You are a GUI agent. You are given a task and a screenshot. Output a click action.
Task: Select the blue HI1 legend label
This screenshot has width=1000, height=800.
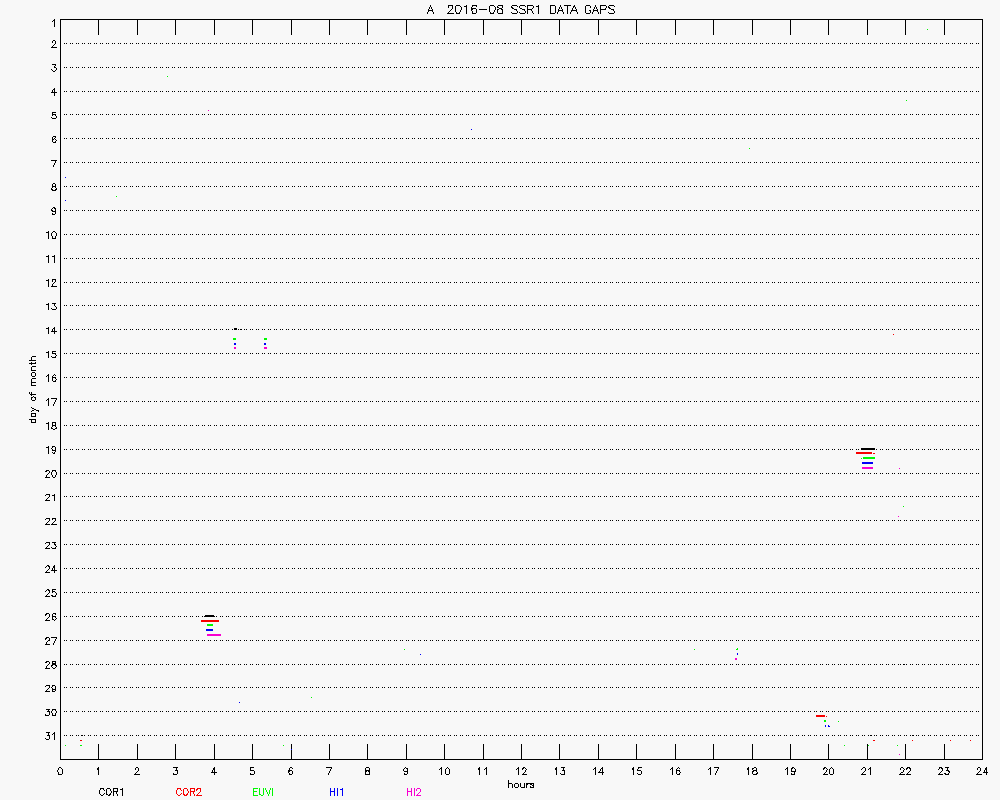coord(337,792)
